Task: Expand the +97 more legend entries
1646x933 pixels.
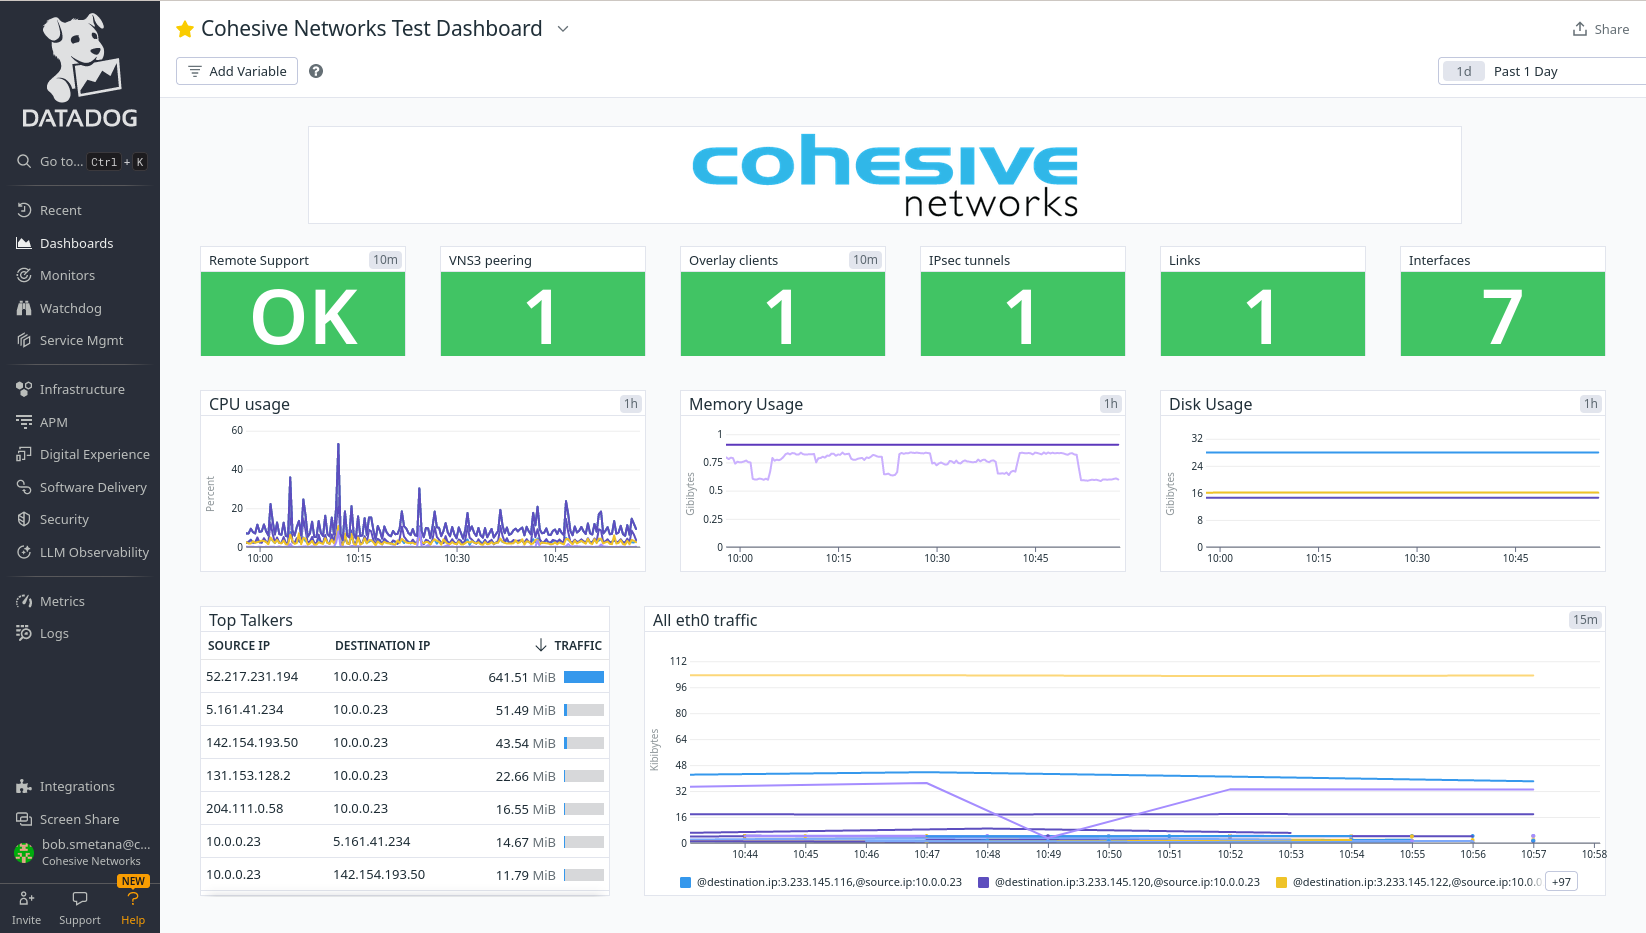Action: coord(1561,882)
